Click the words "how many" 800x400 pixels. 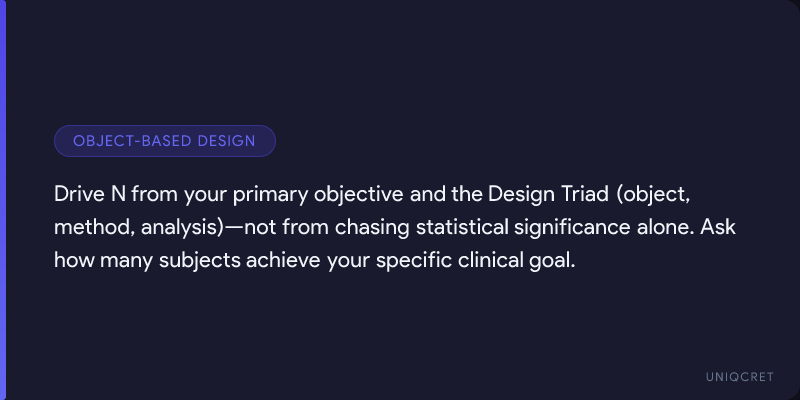click(99, 259)
